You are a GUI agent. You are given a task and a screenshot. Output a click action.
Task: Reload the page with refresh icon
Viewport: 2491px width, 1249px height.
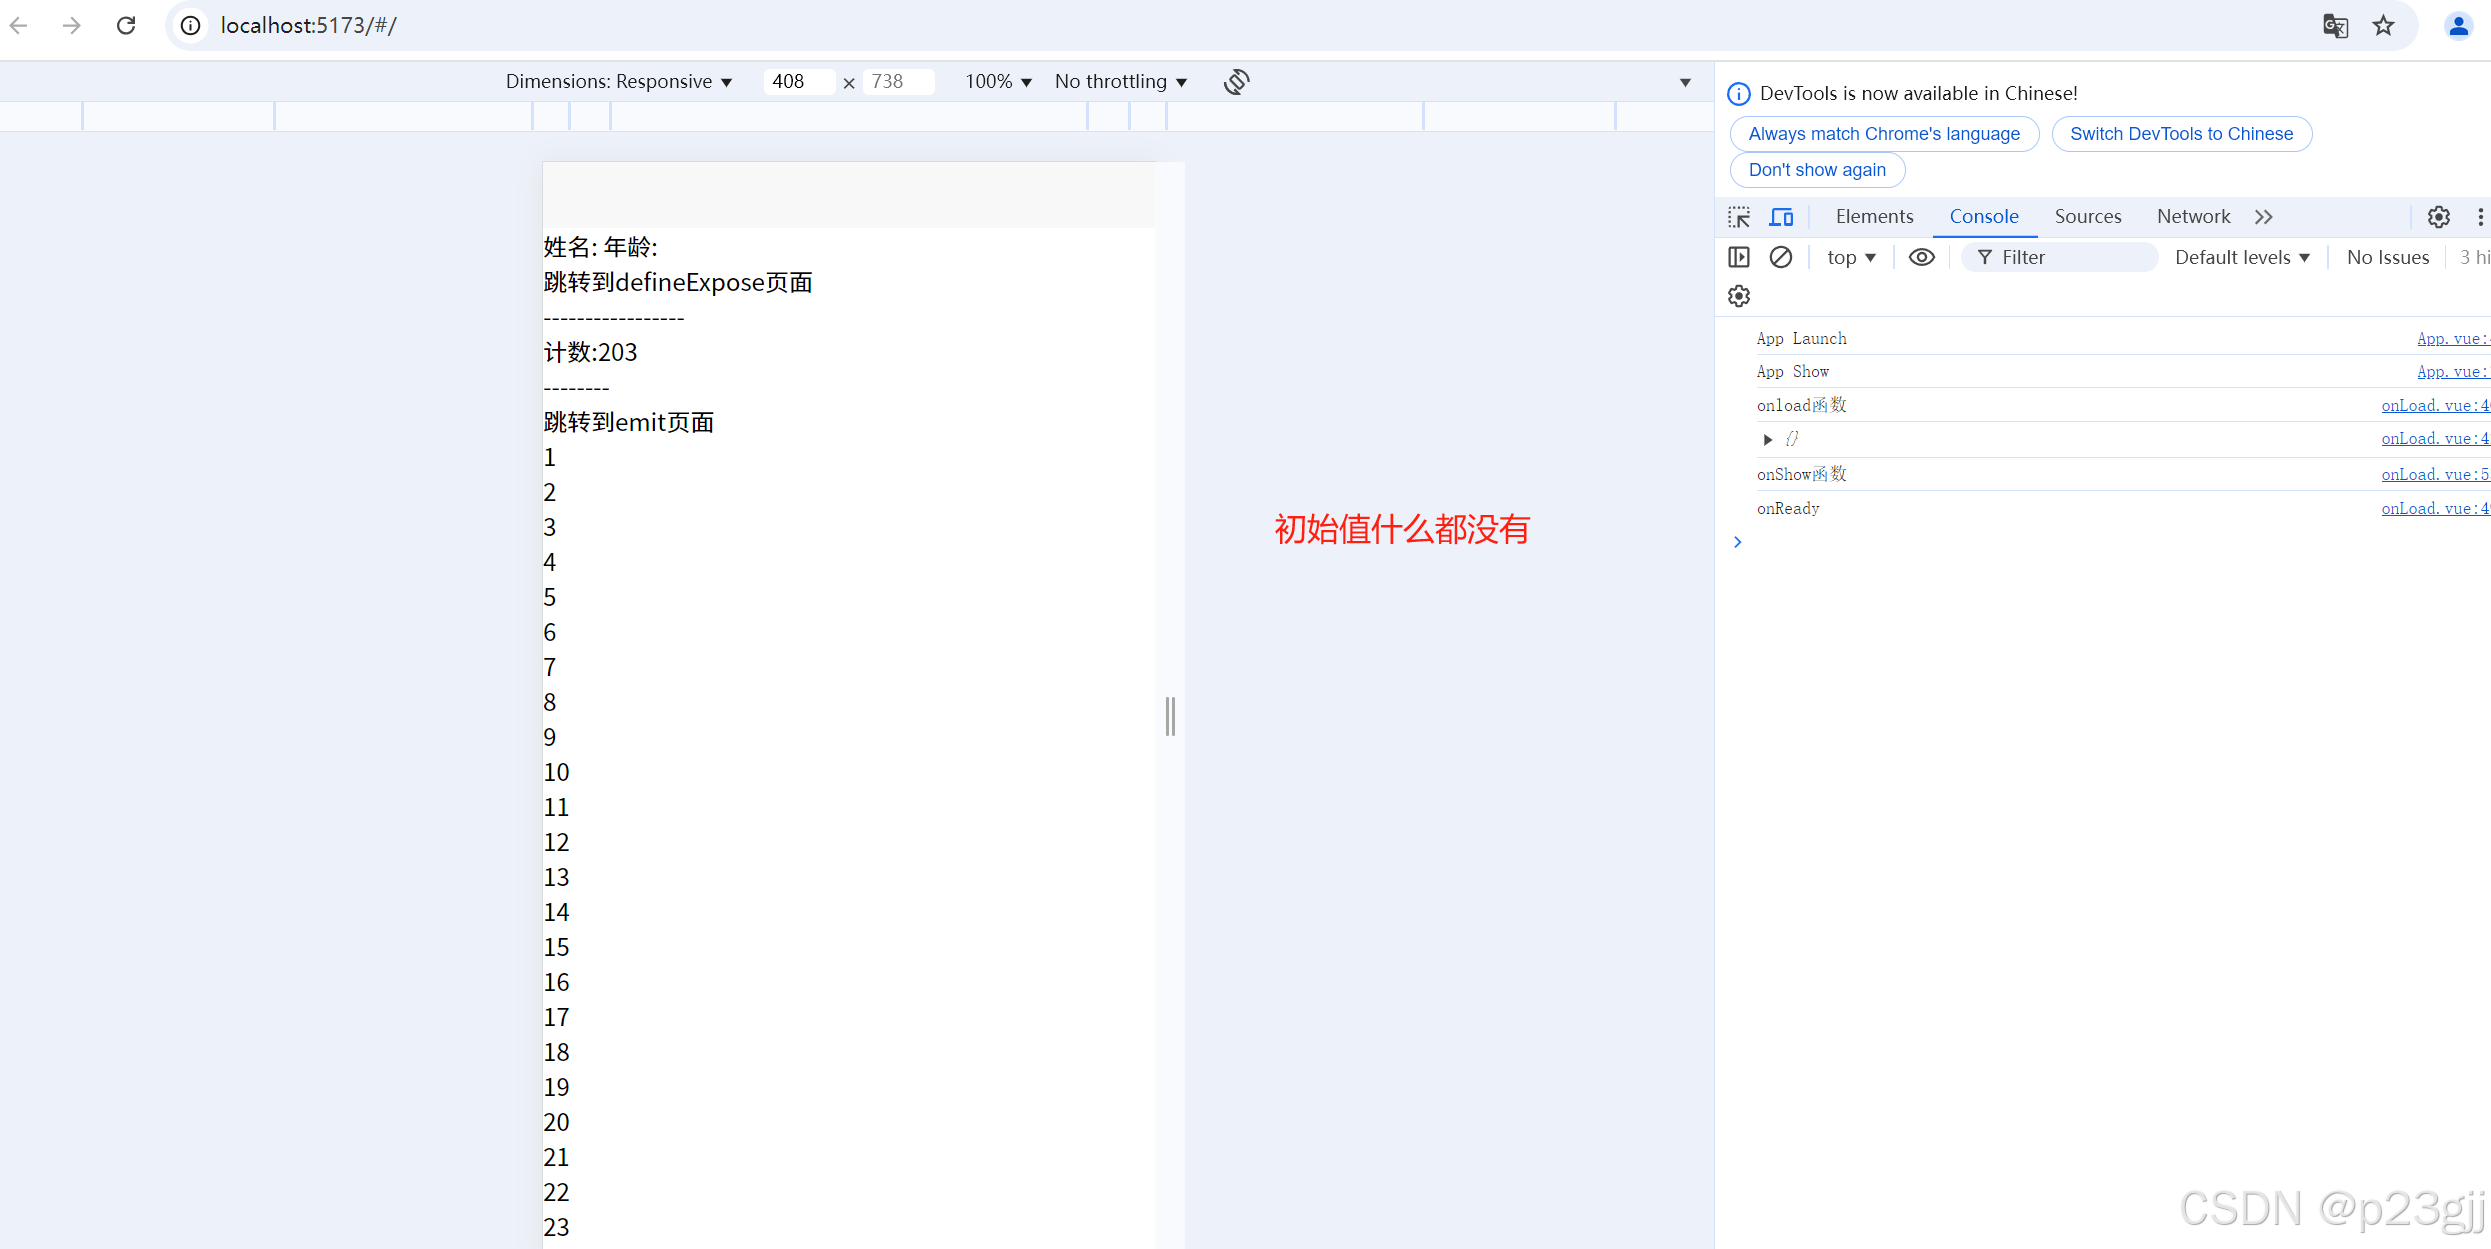click(126, 25)
